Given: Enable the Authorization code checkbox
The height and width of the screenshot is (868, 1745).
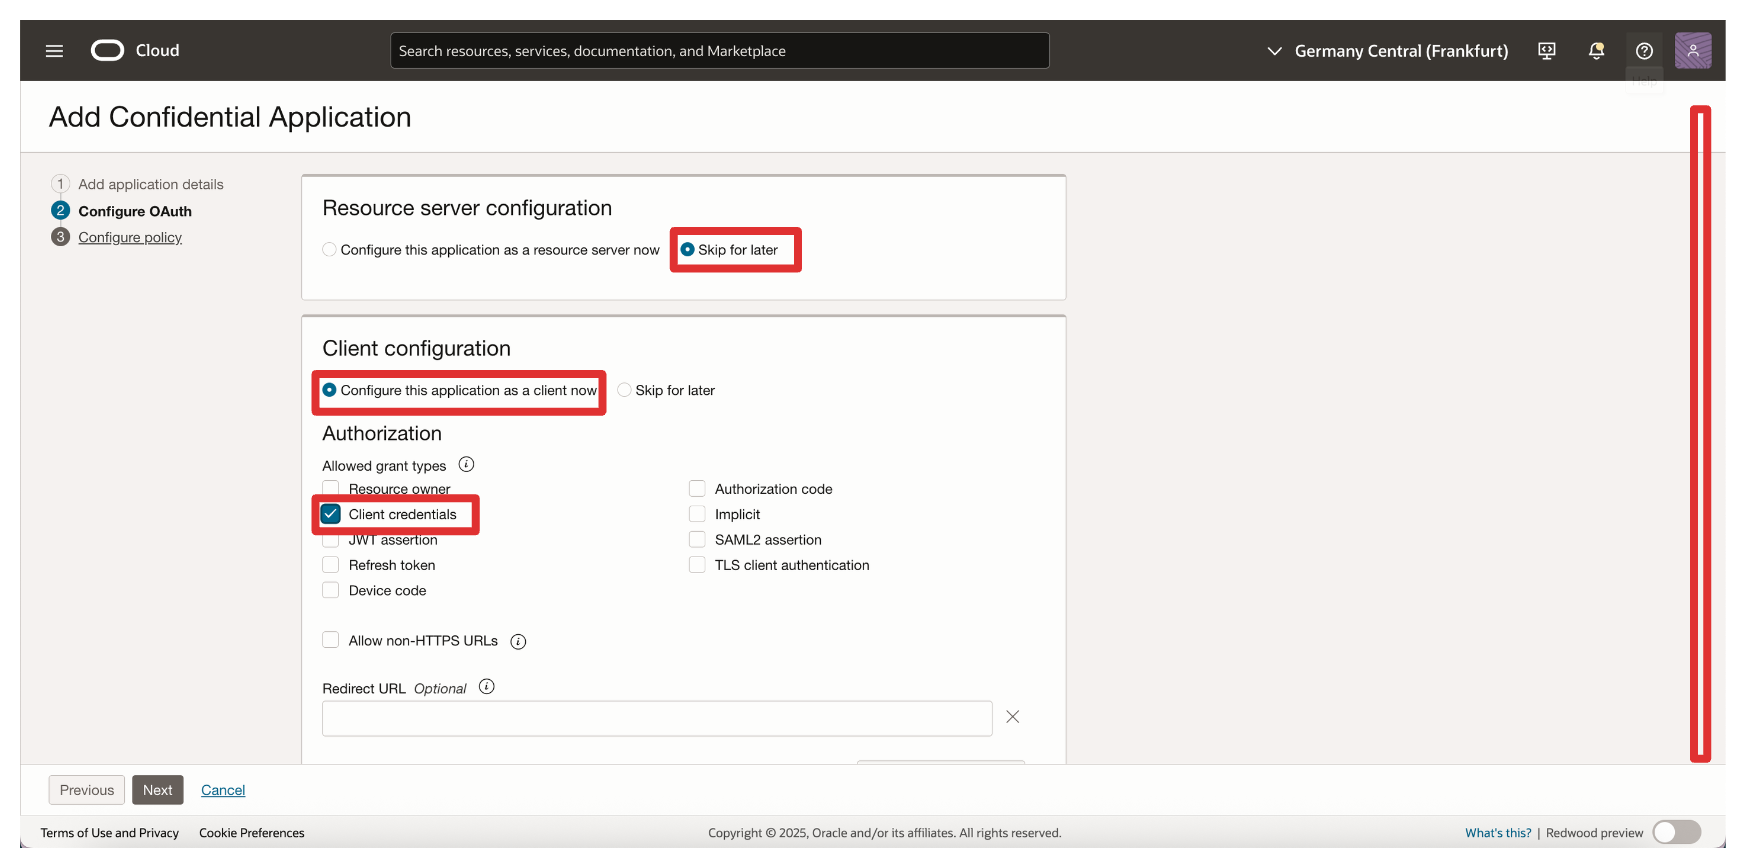Looking at the screenshot, I should point(697,489).
